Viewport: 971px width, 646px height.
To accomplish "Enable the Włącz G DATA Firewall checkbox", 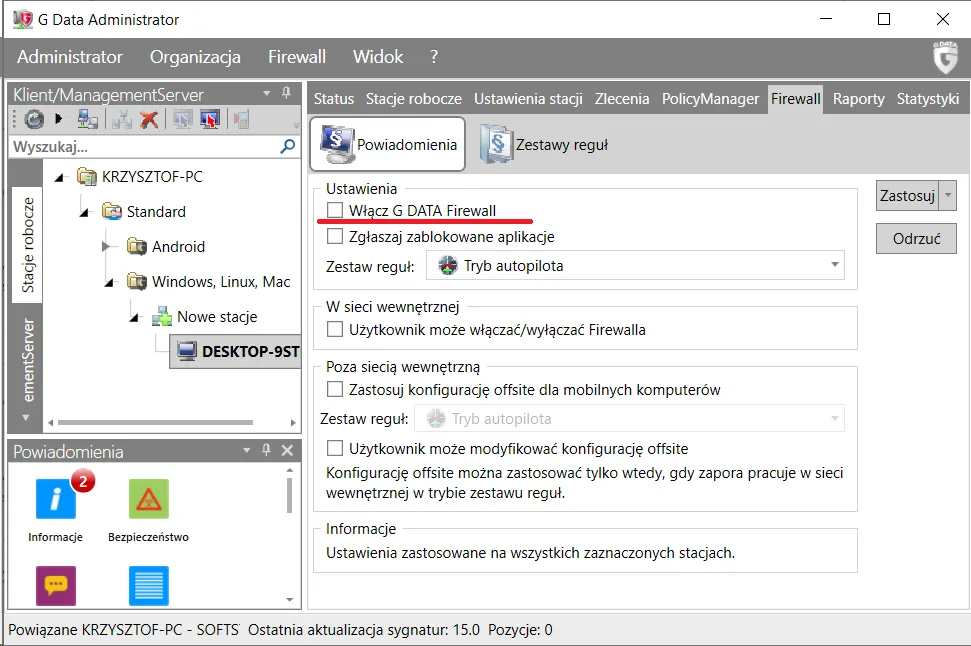I will [x=335, y=210].
